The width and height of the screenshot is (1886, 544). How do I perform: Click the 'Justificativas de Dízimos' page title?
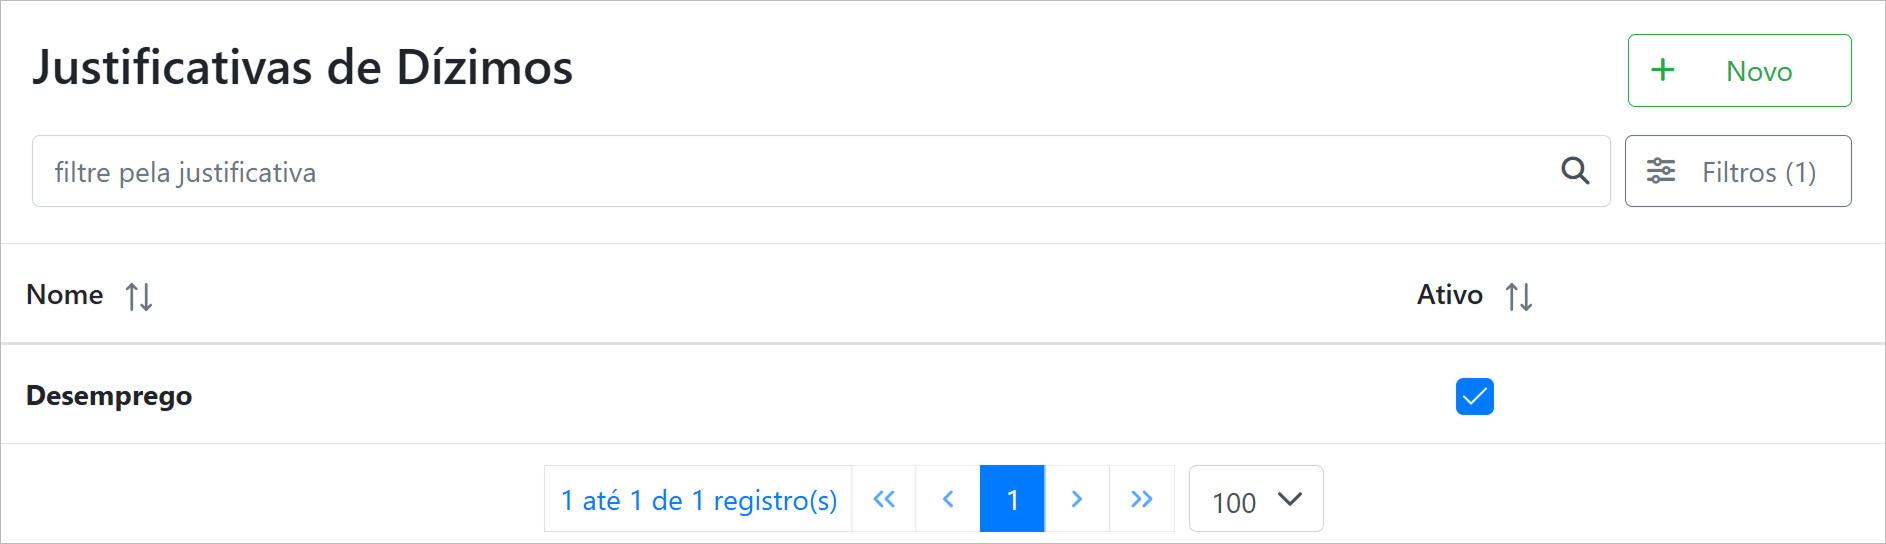click(302, 68)
